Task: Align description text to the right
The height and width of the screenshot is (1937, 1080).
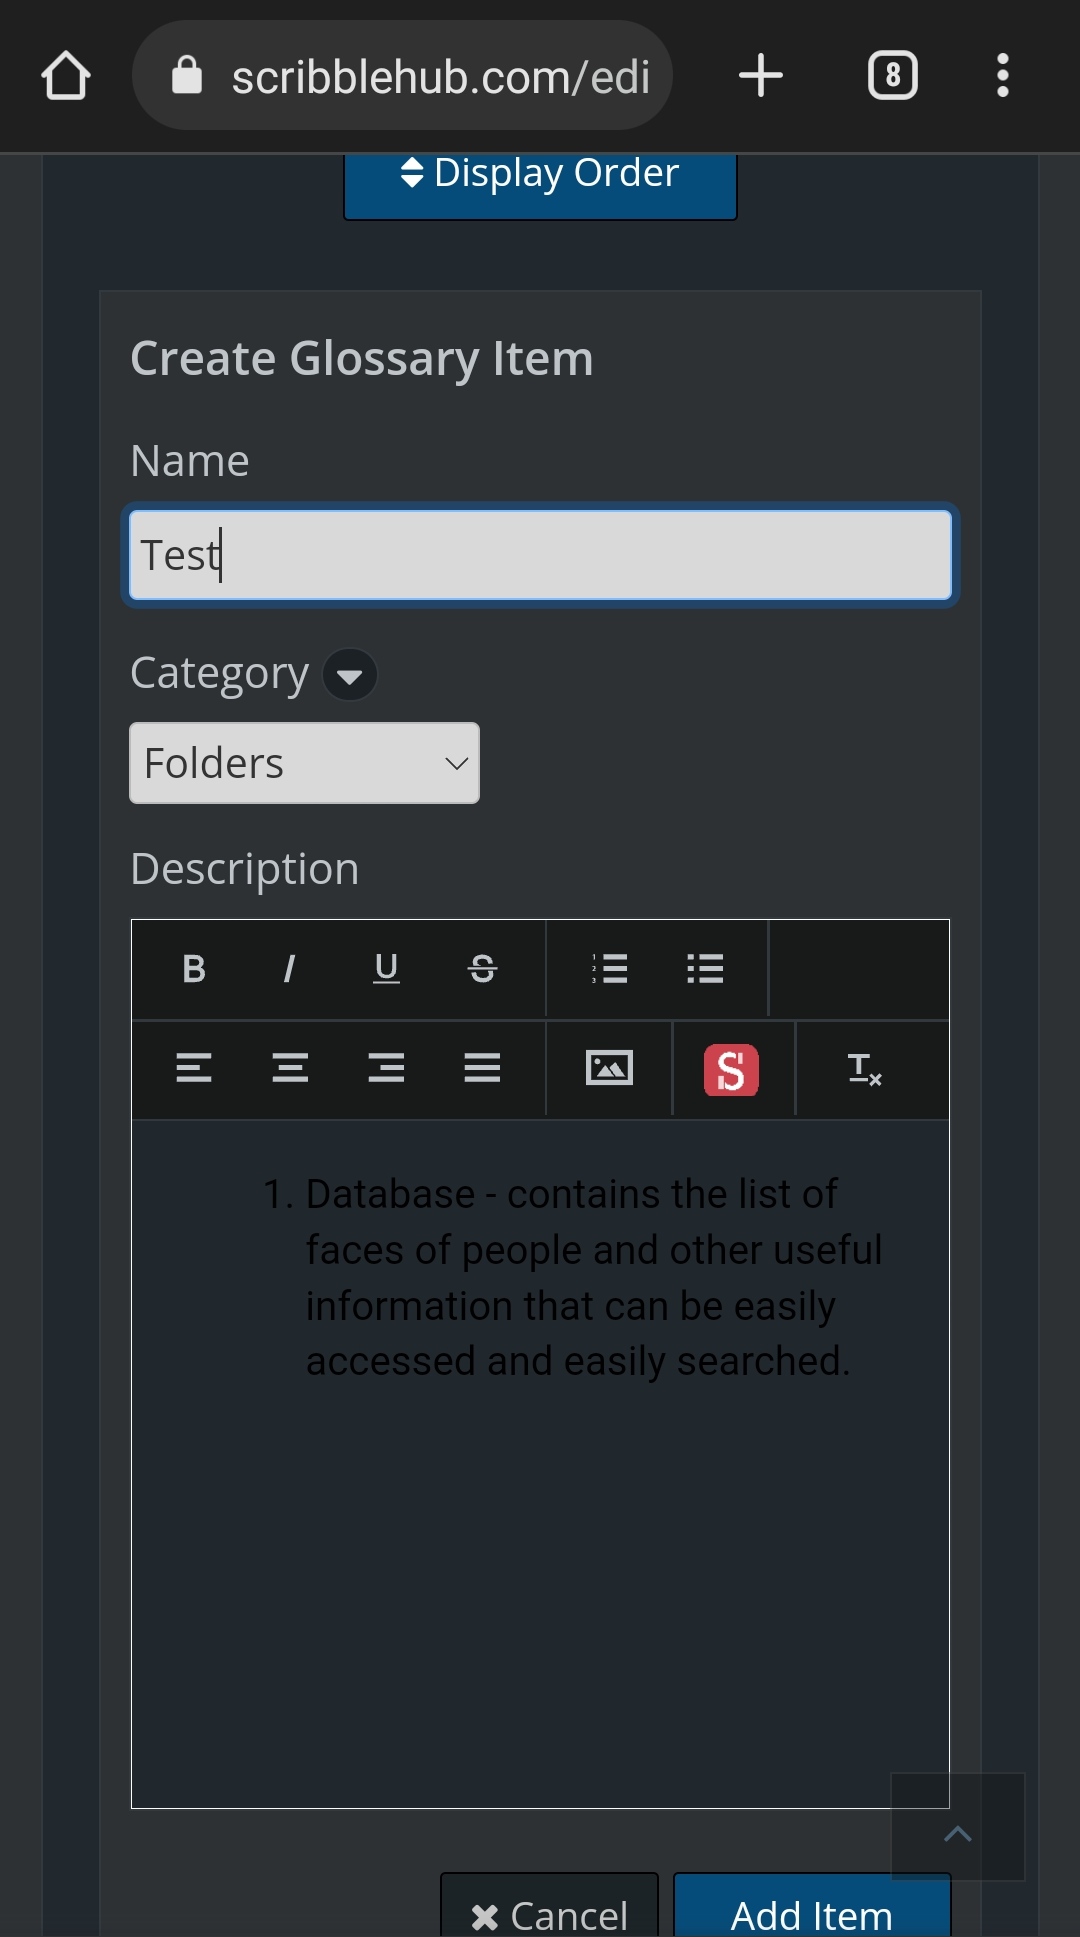Action: click(386, 1068)
